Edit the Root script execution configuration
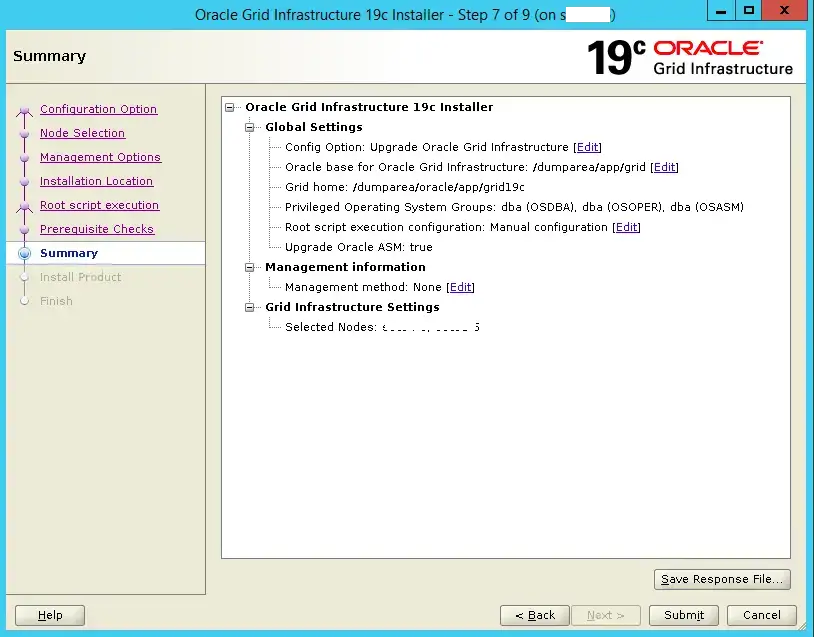 (626, 227)
